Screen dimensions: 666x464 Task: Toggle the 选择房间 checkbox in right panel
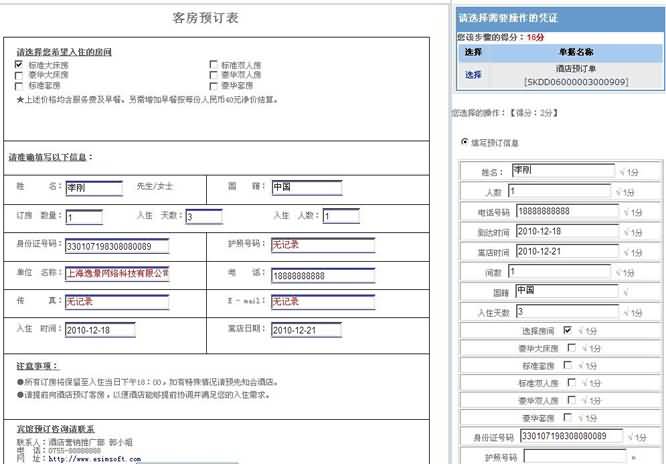(x=568, y=329)
